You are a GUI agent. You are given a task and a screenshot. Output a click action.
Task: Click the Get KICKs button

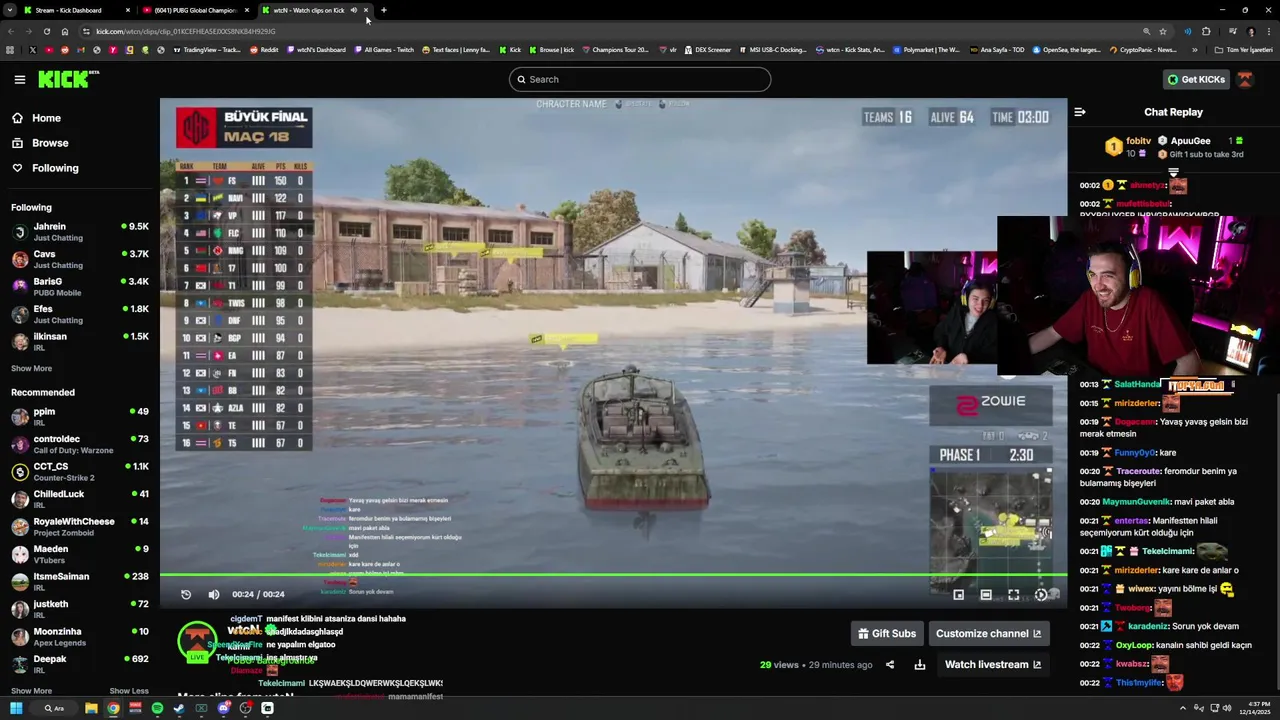[1196, 79]
